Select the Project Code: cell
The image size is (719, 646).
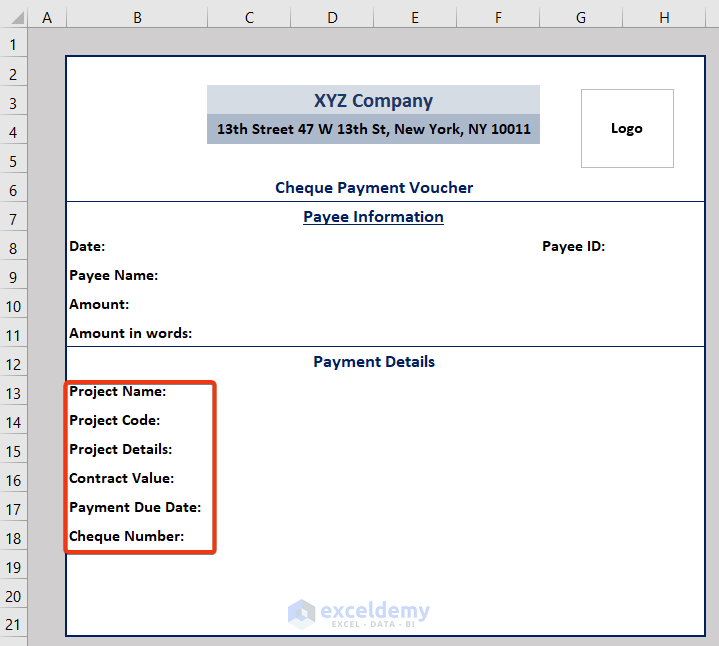(x=137, y=420)
